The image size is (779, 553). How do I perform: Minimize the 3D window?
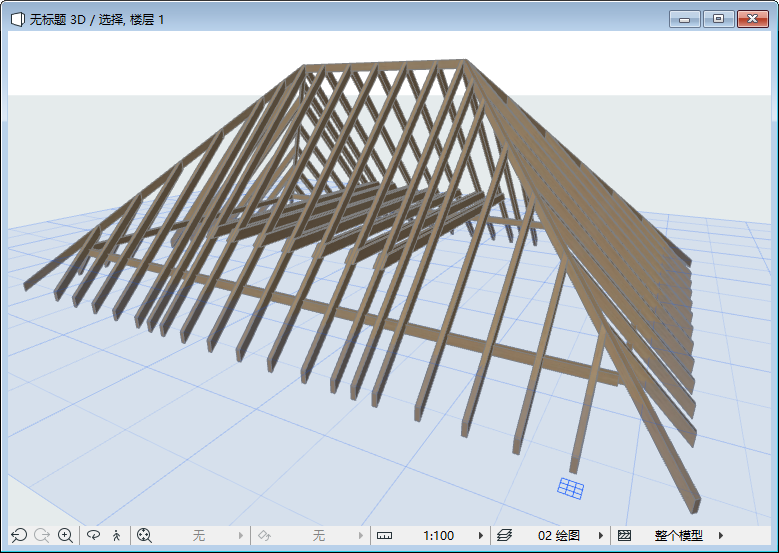pos(685,19)
